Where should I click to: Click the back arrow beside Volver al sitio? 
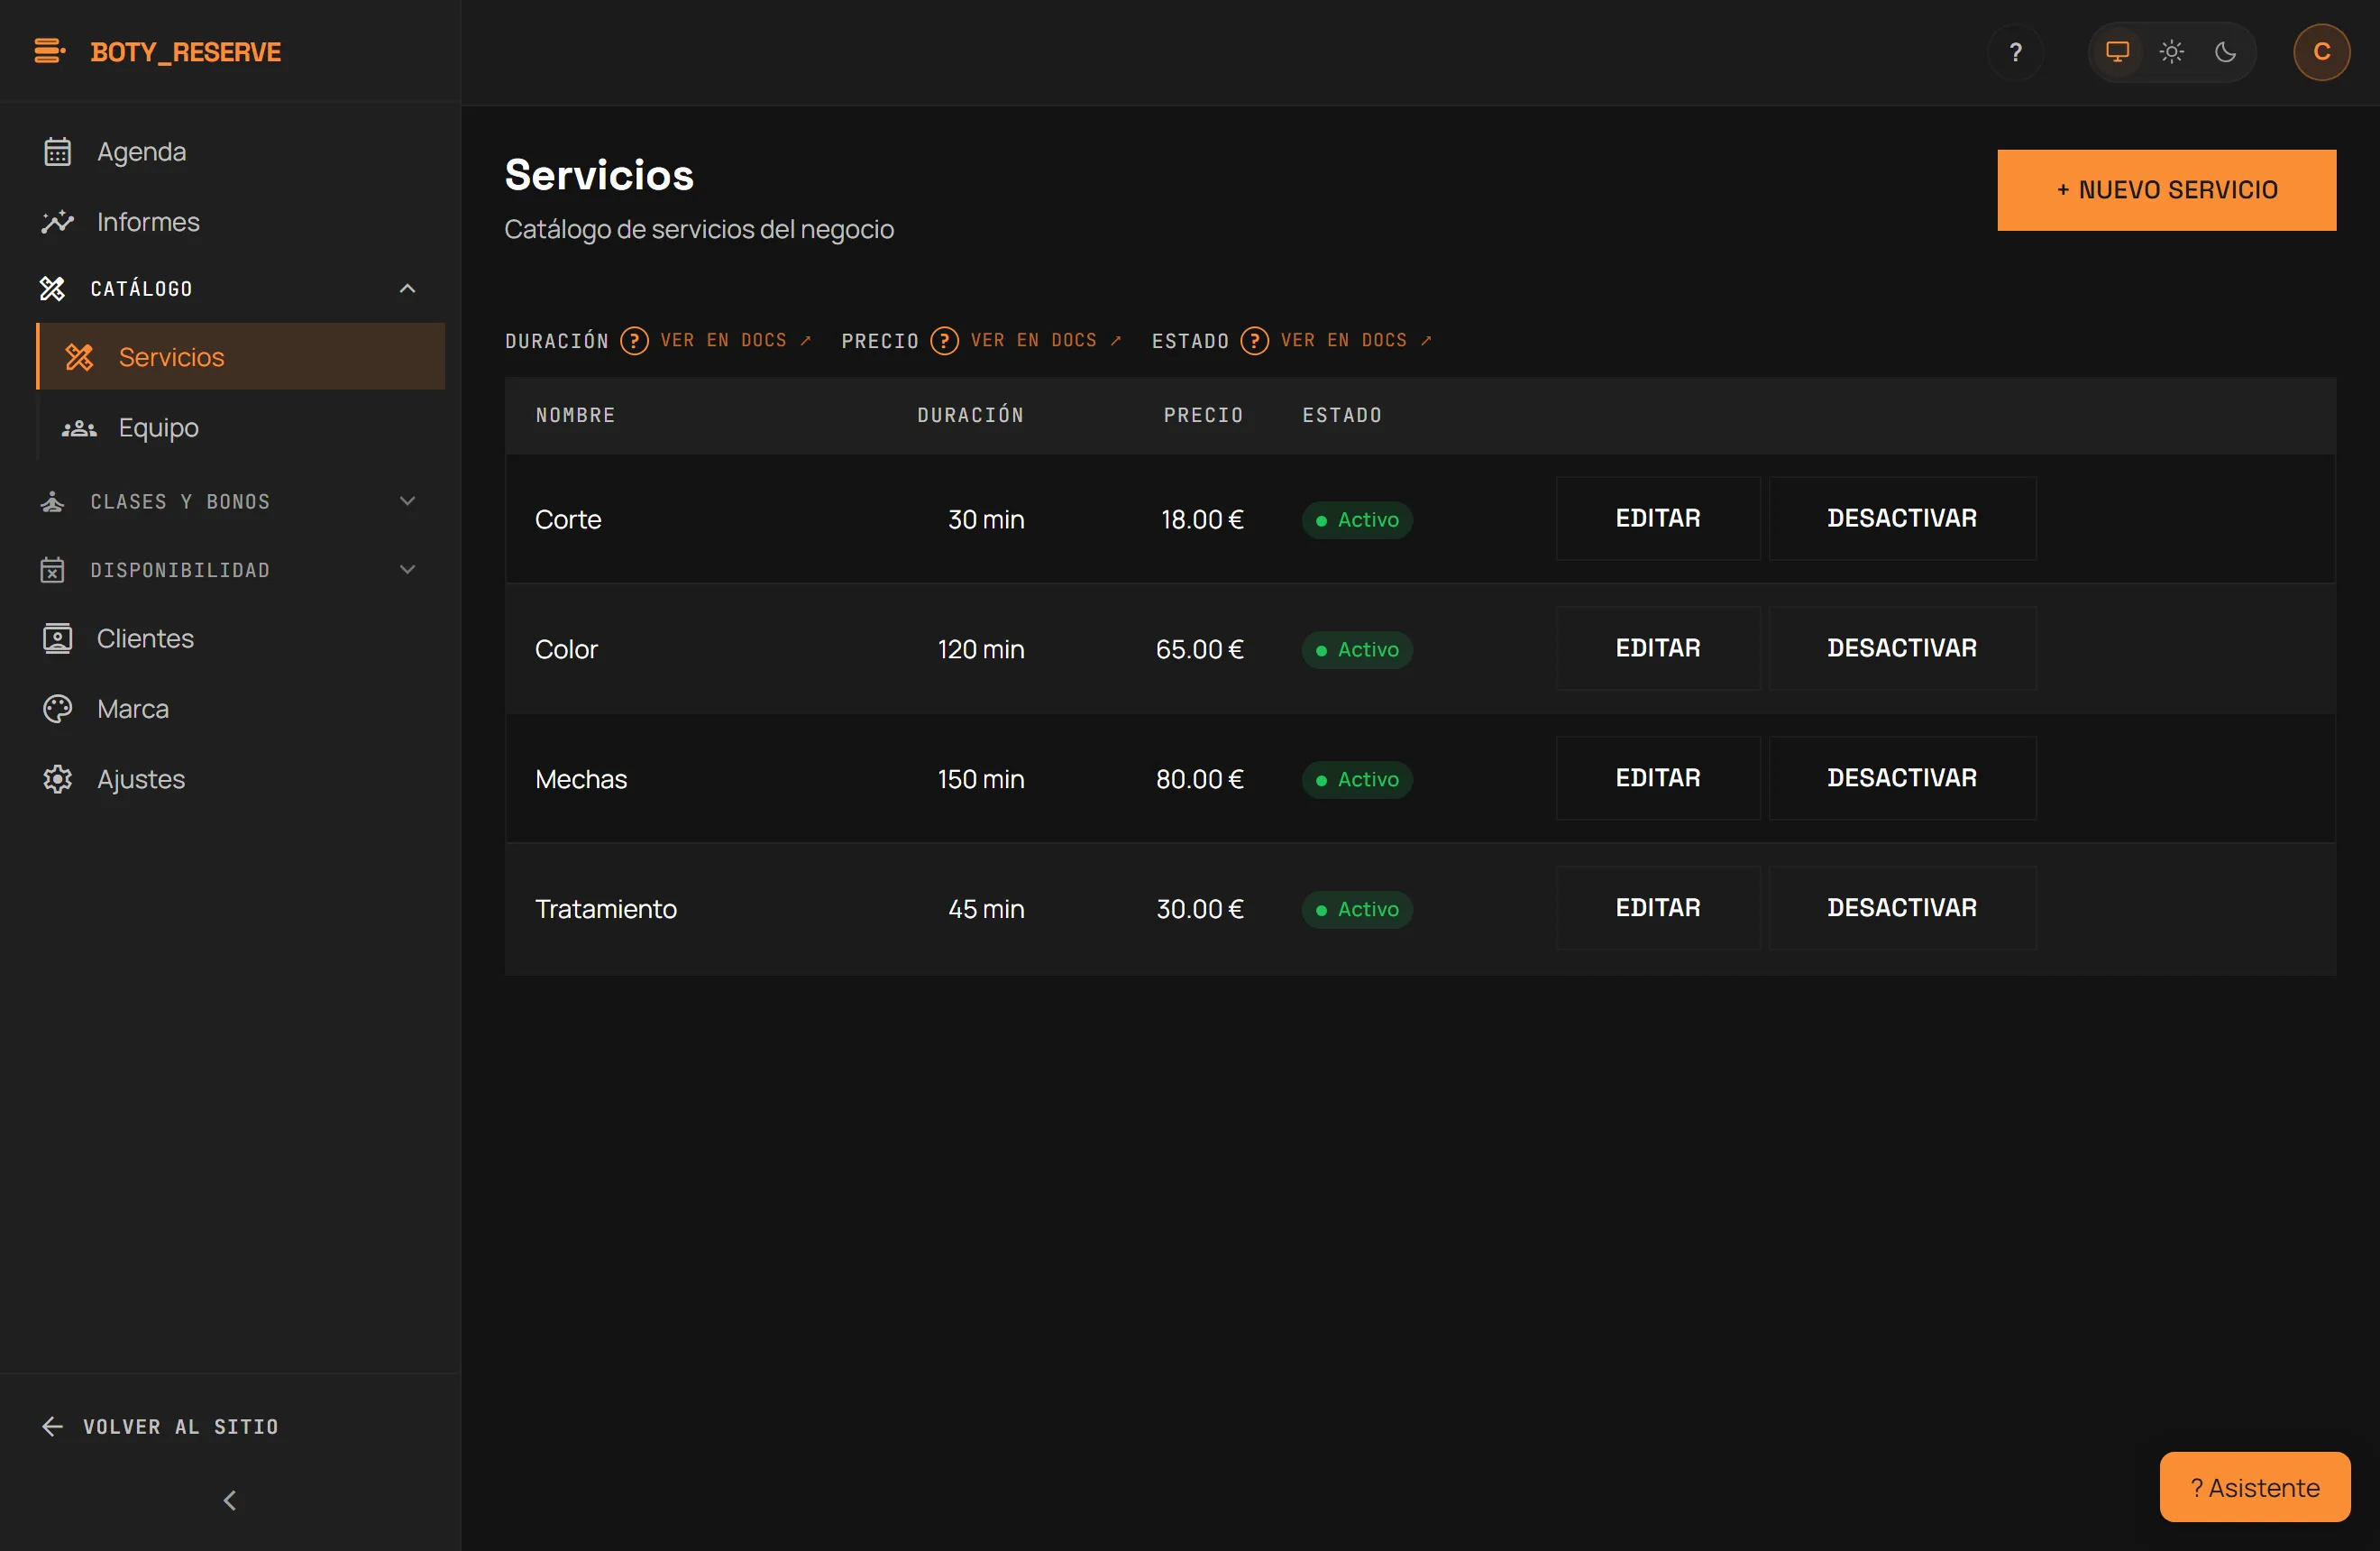(53, 1427)
